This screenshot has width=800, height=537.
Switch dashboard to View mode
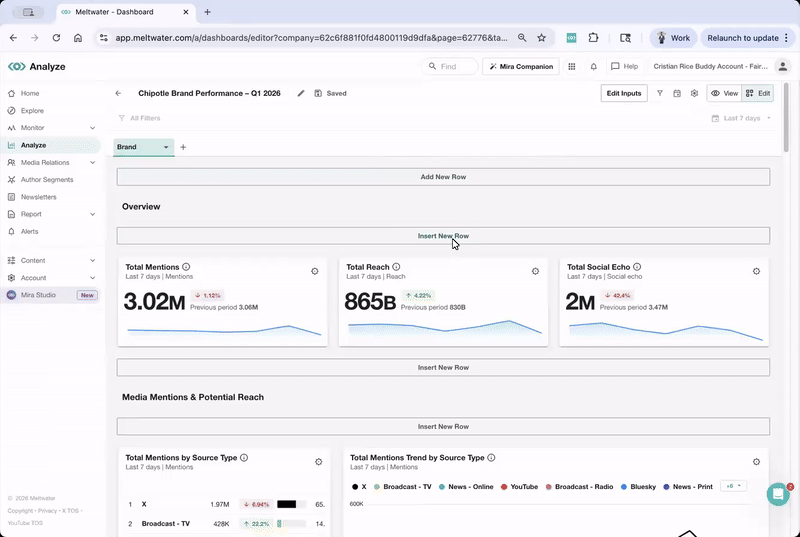coord(724,93)
